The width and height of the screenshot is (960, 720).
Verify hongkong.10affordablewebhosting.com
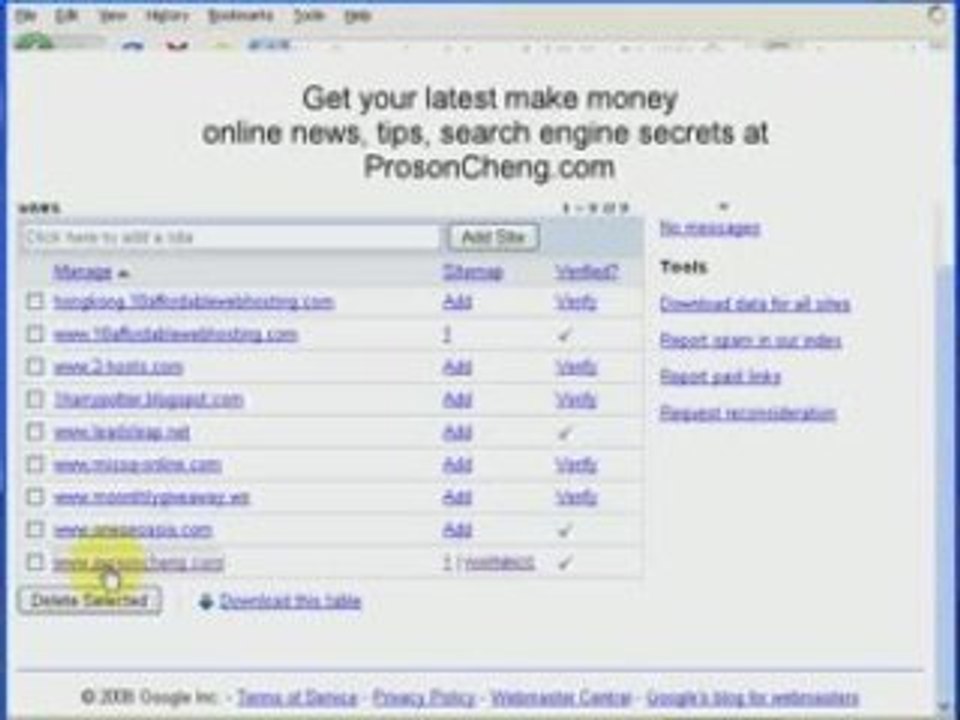click(x=576, y=301)
